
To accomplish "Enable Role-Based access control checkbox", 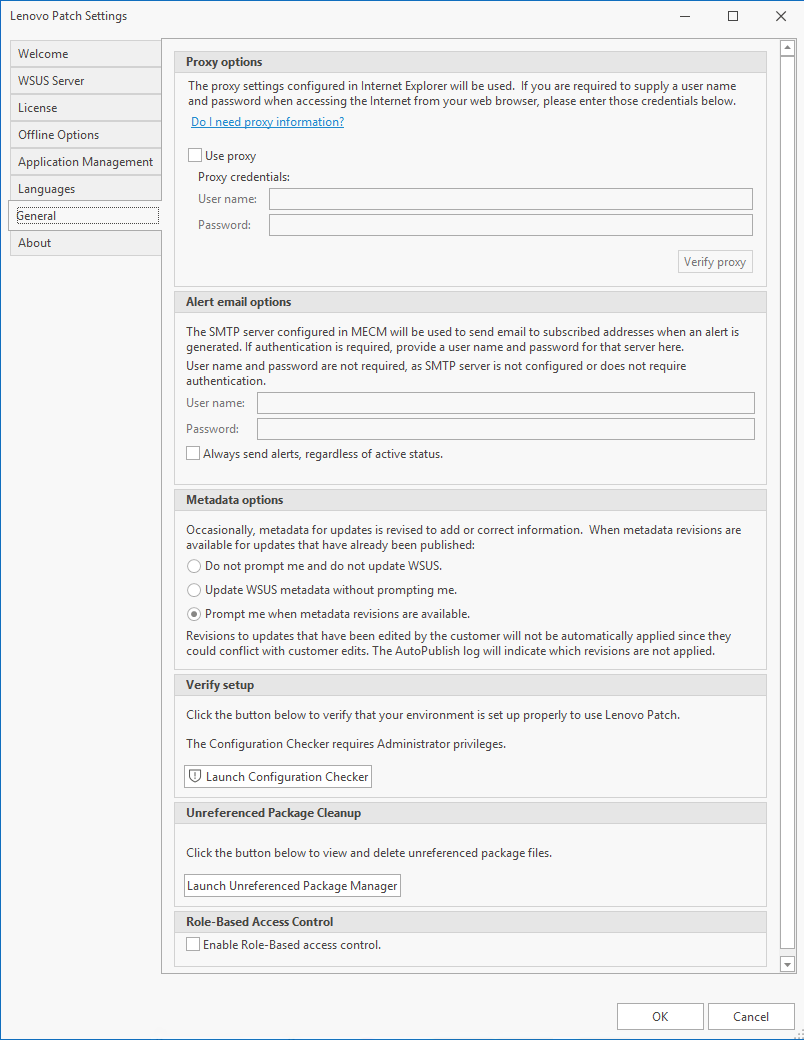I will [193, 944].
